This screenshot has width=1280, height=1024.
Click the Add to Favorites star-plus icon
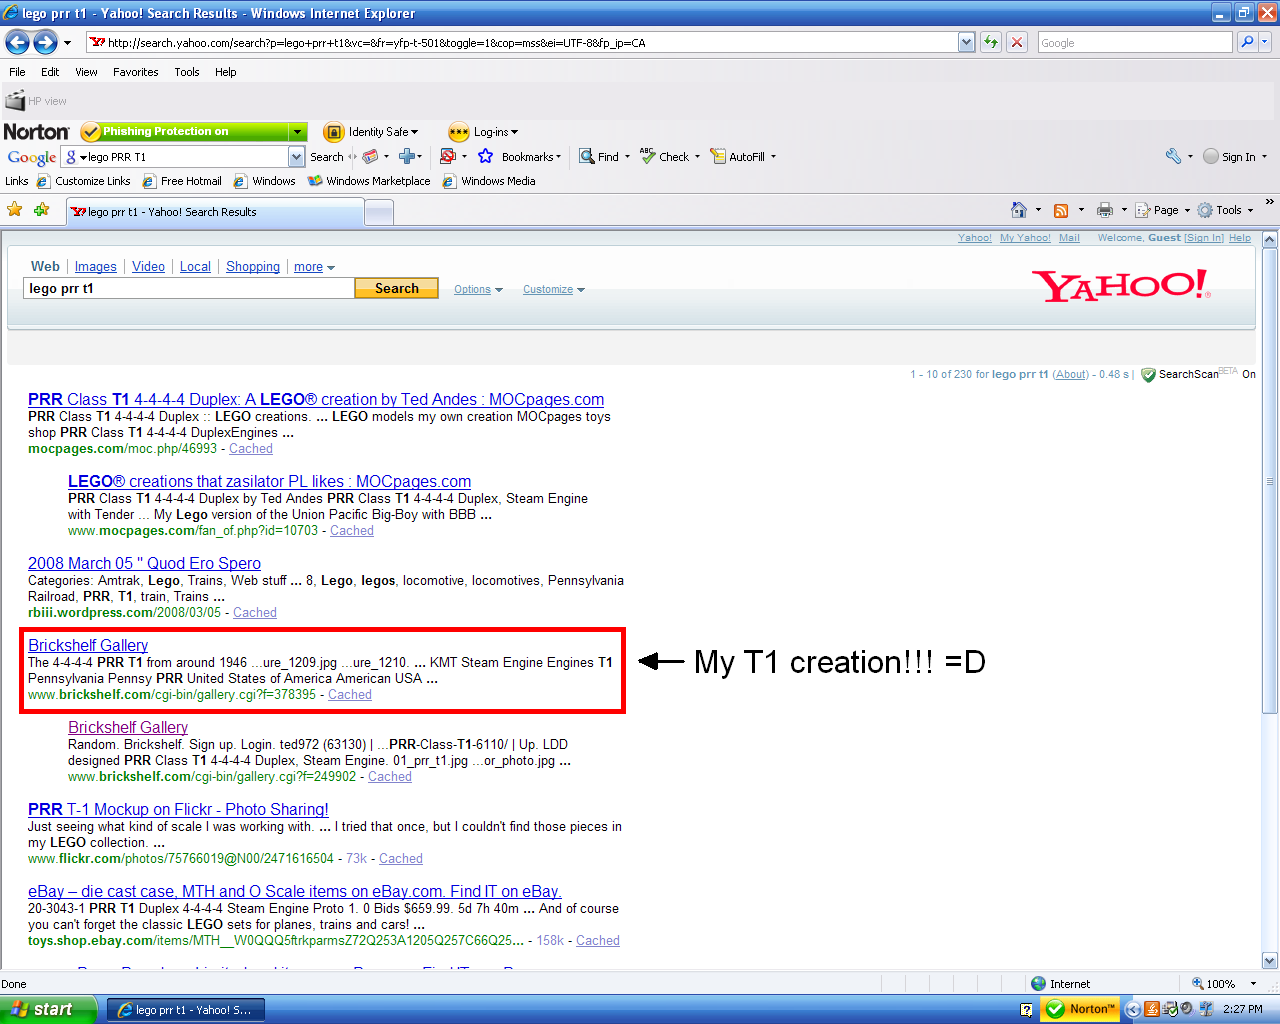pos(41,210)
